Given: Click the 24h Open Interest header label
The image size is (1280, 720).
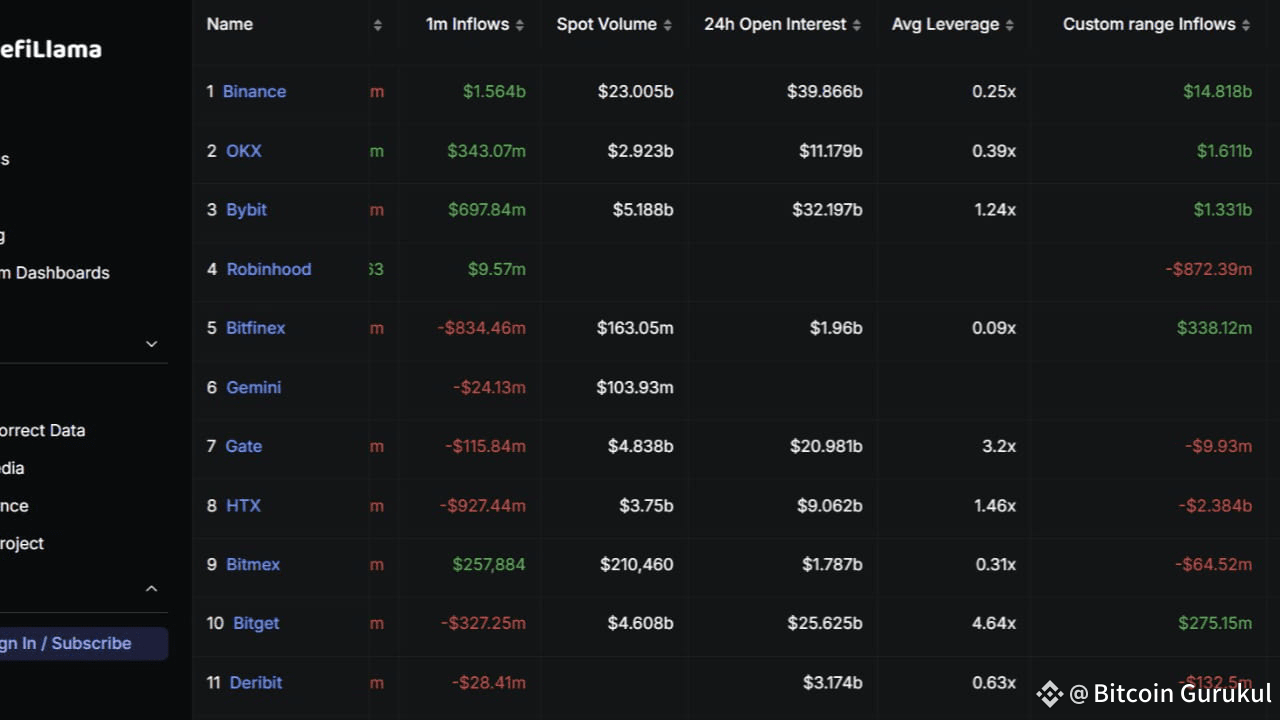Looking at the screenshot, I should [x=775, y=24].
